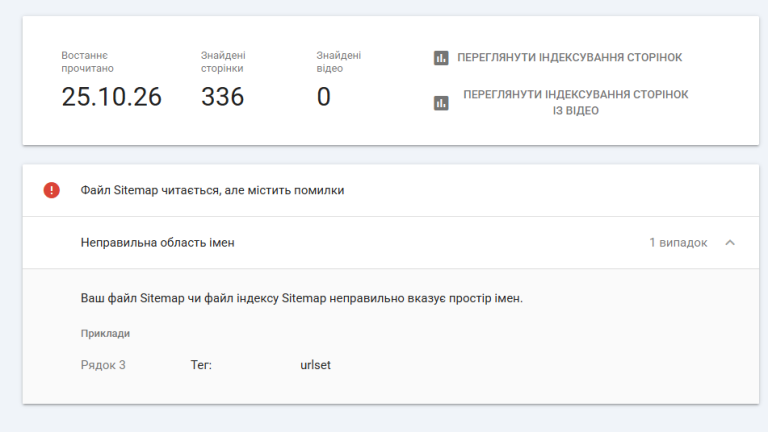Click 'Файл Sitemap читається, але містить помилки' message

(212, 190)
